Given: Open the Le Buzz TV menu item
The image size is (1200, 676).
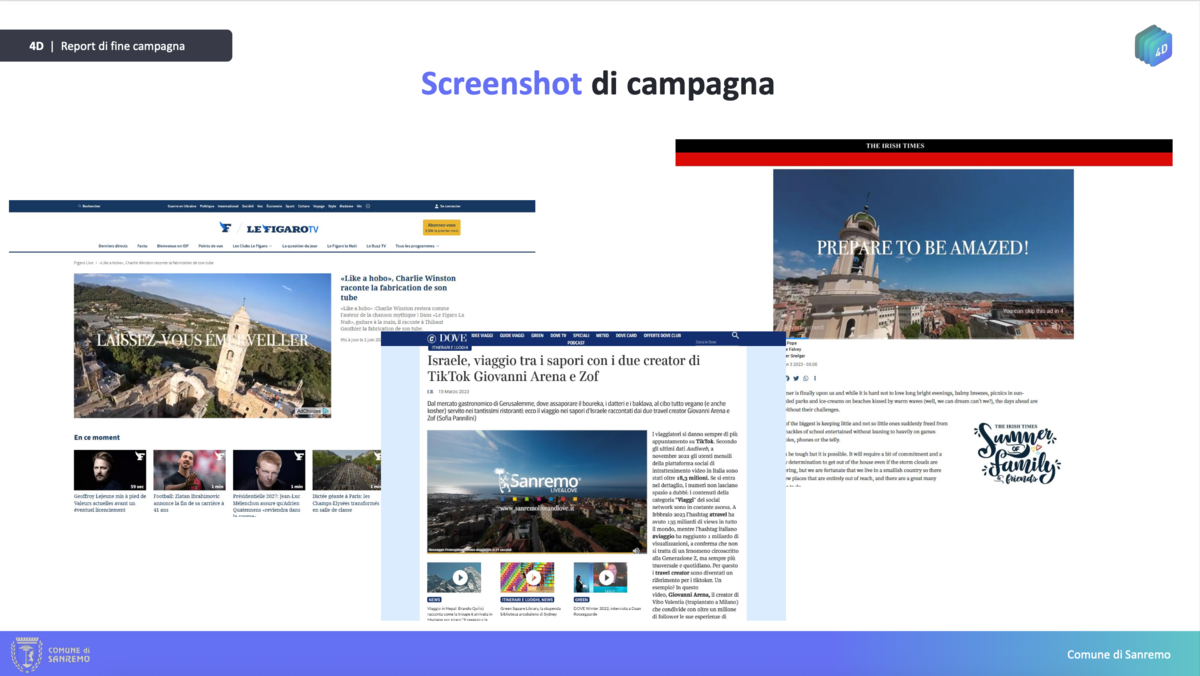Looking at the screenshot, I should pos(376,245).
